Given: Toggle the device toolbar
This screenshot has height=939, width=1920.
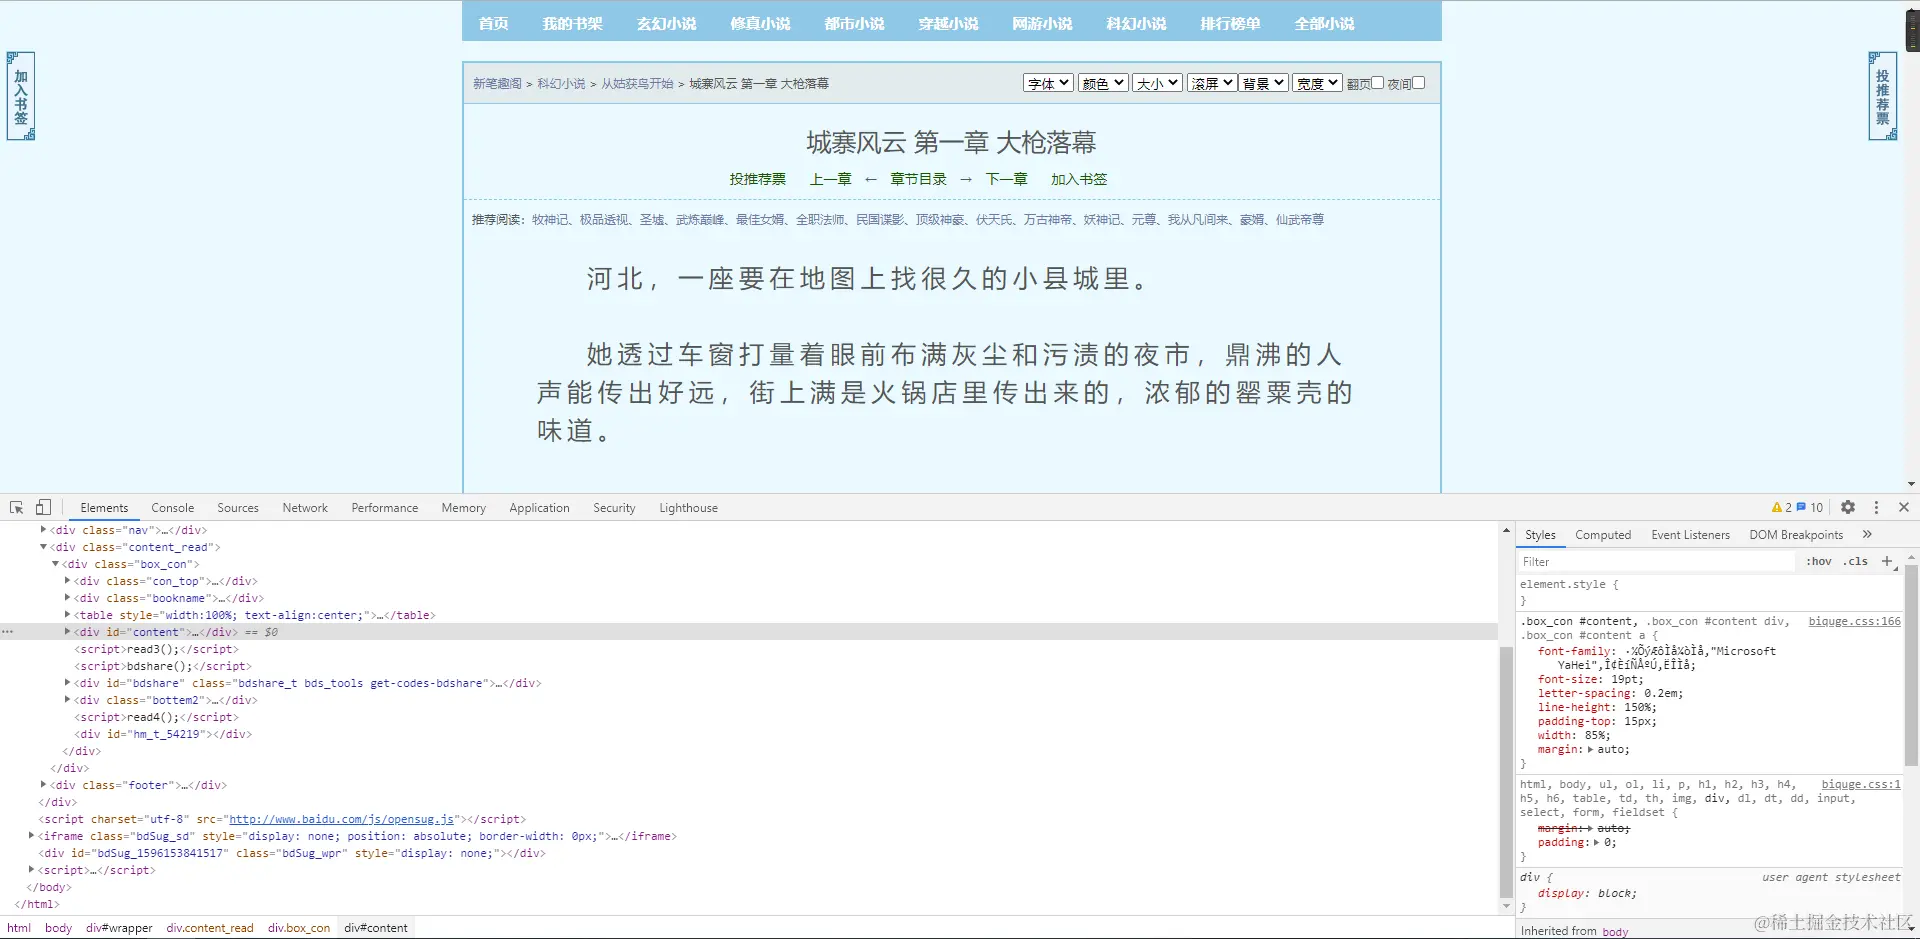Looking at the screenshot, I should (42, 507).
